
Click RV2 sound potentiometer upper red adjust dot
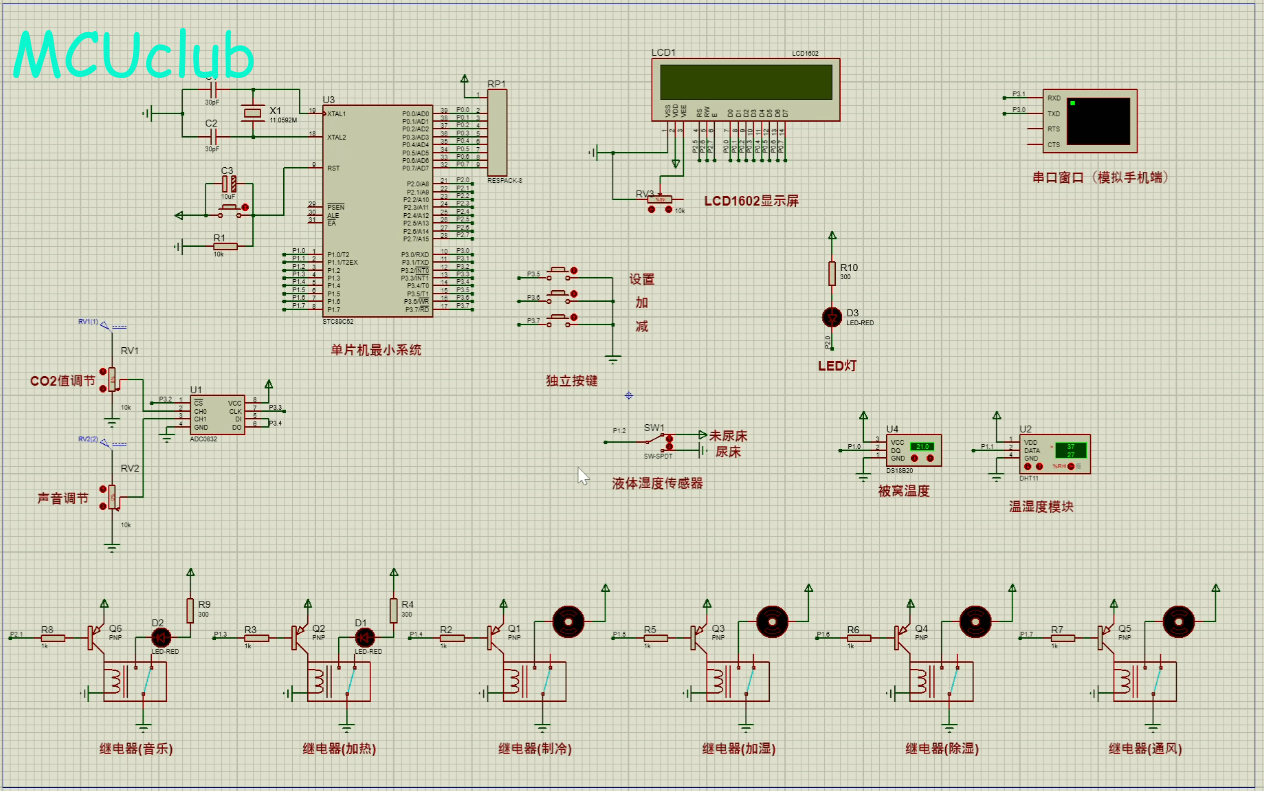coord(103,488)
